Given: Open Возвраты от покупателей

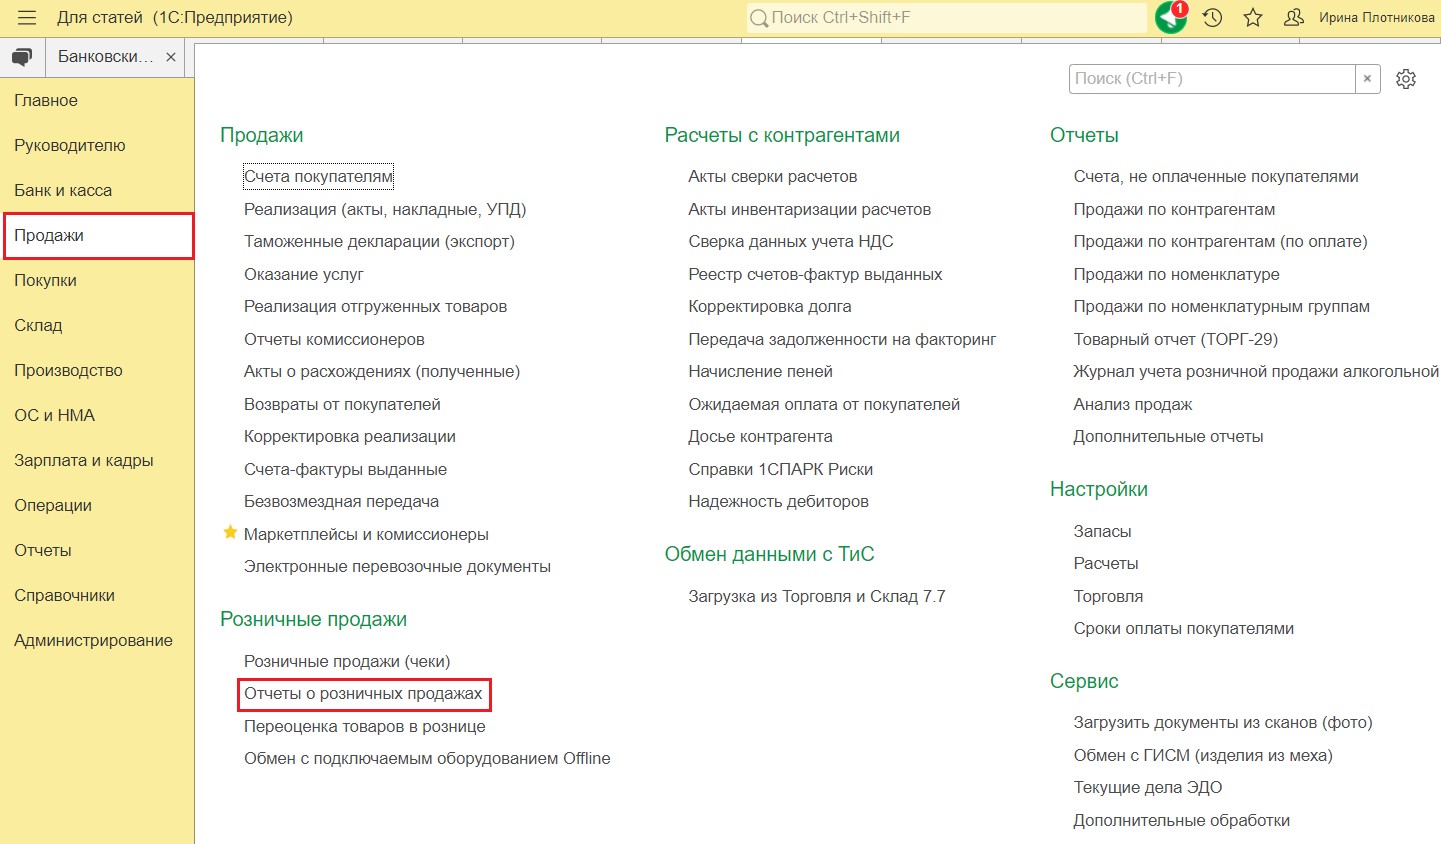Looking at the screenshot, I should (342, 404).
